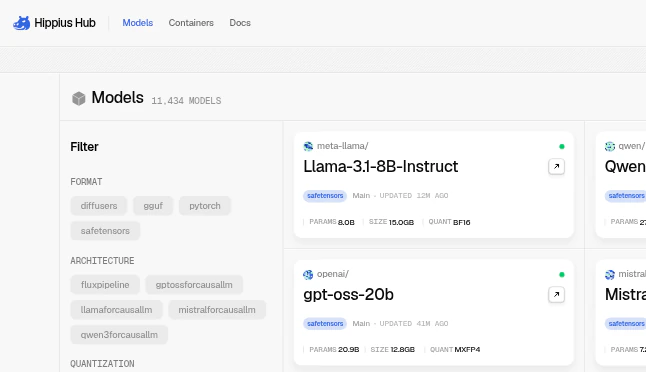The image size is (646, 372).
Task: Click 'UPDATED 12M AGO' text
Action: click(414, 196)
